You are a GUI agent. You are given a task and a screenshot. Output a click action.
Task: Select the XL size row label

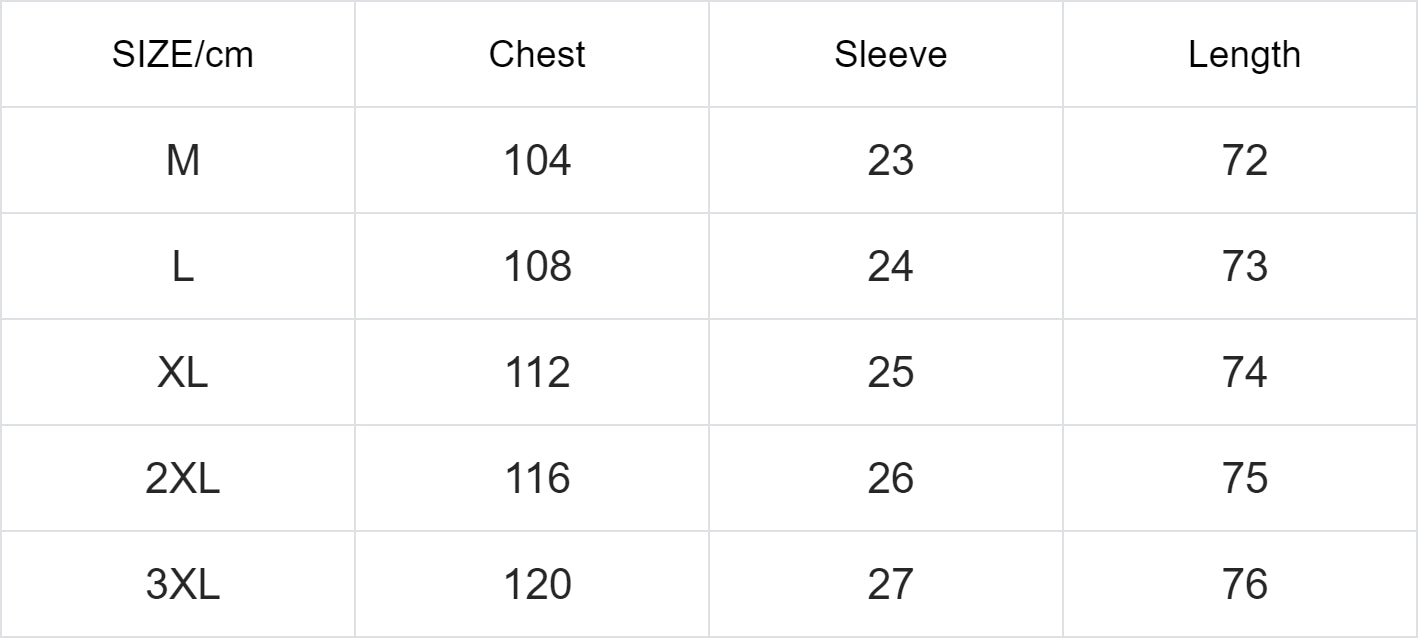click(x=182, y=372)
